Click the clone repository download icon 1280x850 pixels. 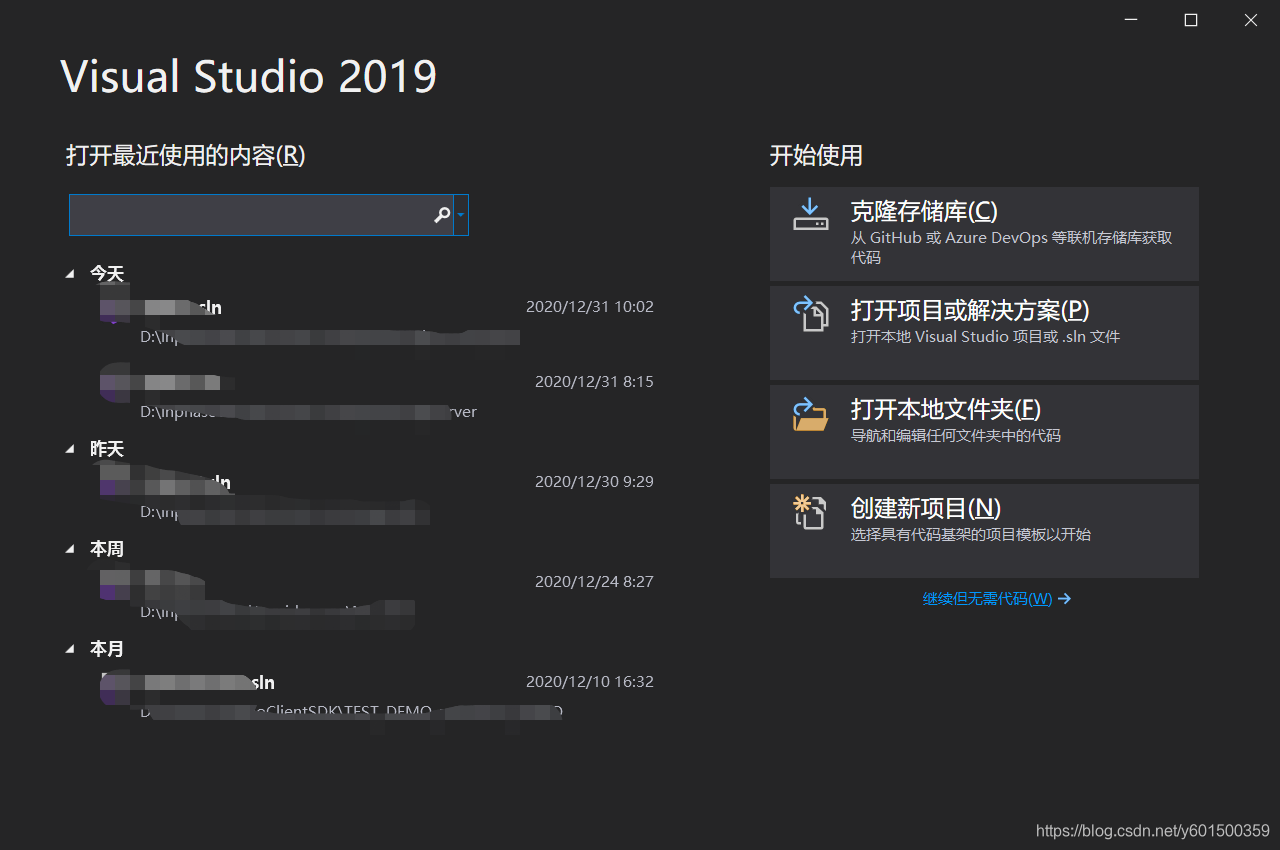pos(810,214)
